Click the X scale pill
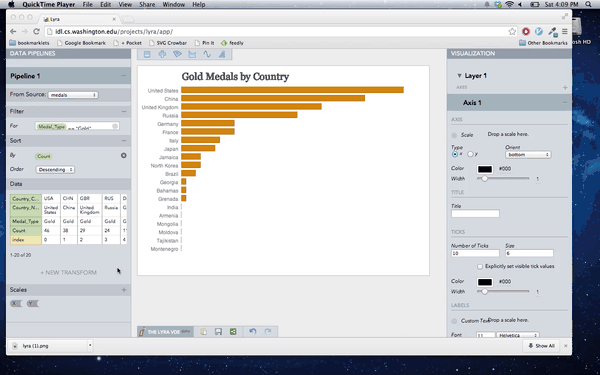This screenshot has height=375, width=600. coord(16,304)
